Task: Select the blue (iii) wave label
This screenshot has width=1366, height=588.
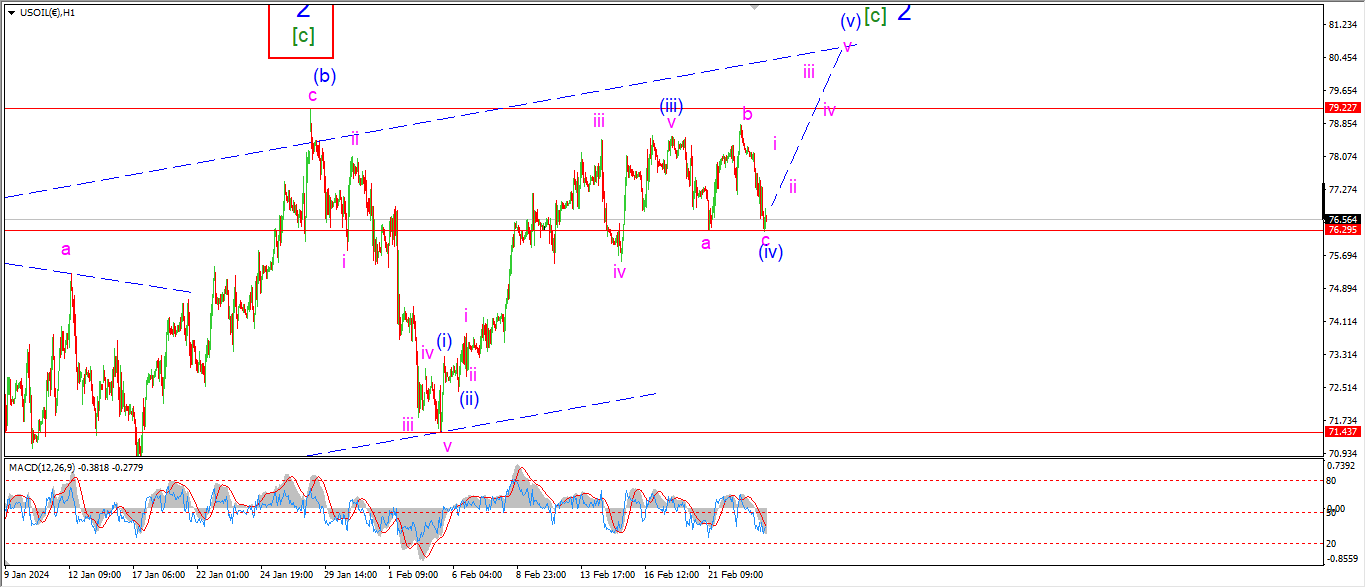Action: pyautogui.click(x=670, y=106)
